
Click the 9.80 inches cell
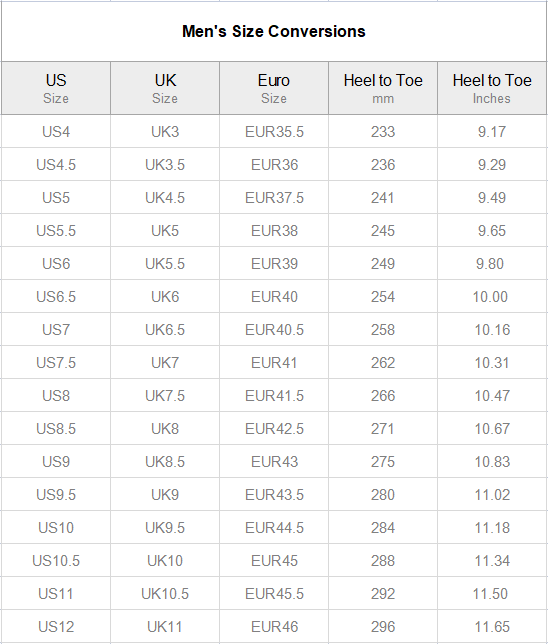pyautogui.click(x=492, y=264)
